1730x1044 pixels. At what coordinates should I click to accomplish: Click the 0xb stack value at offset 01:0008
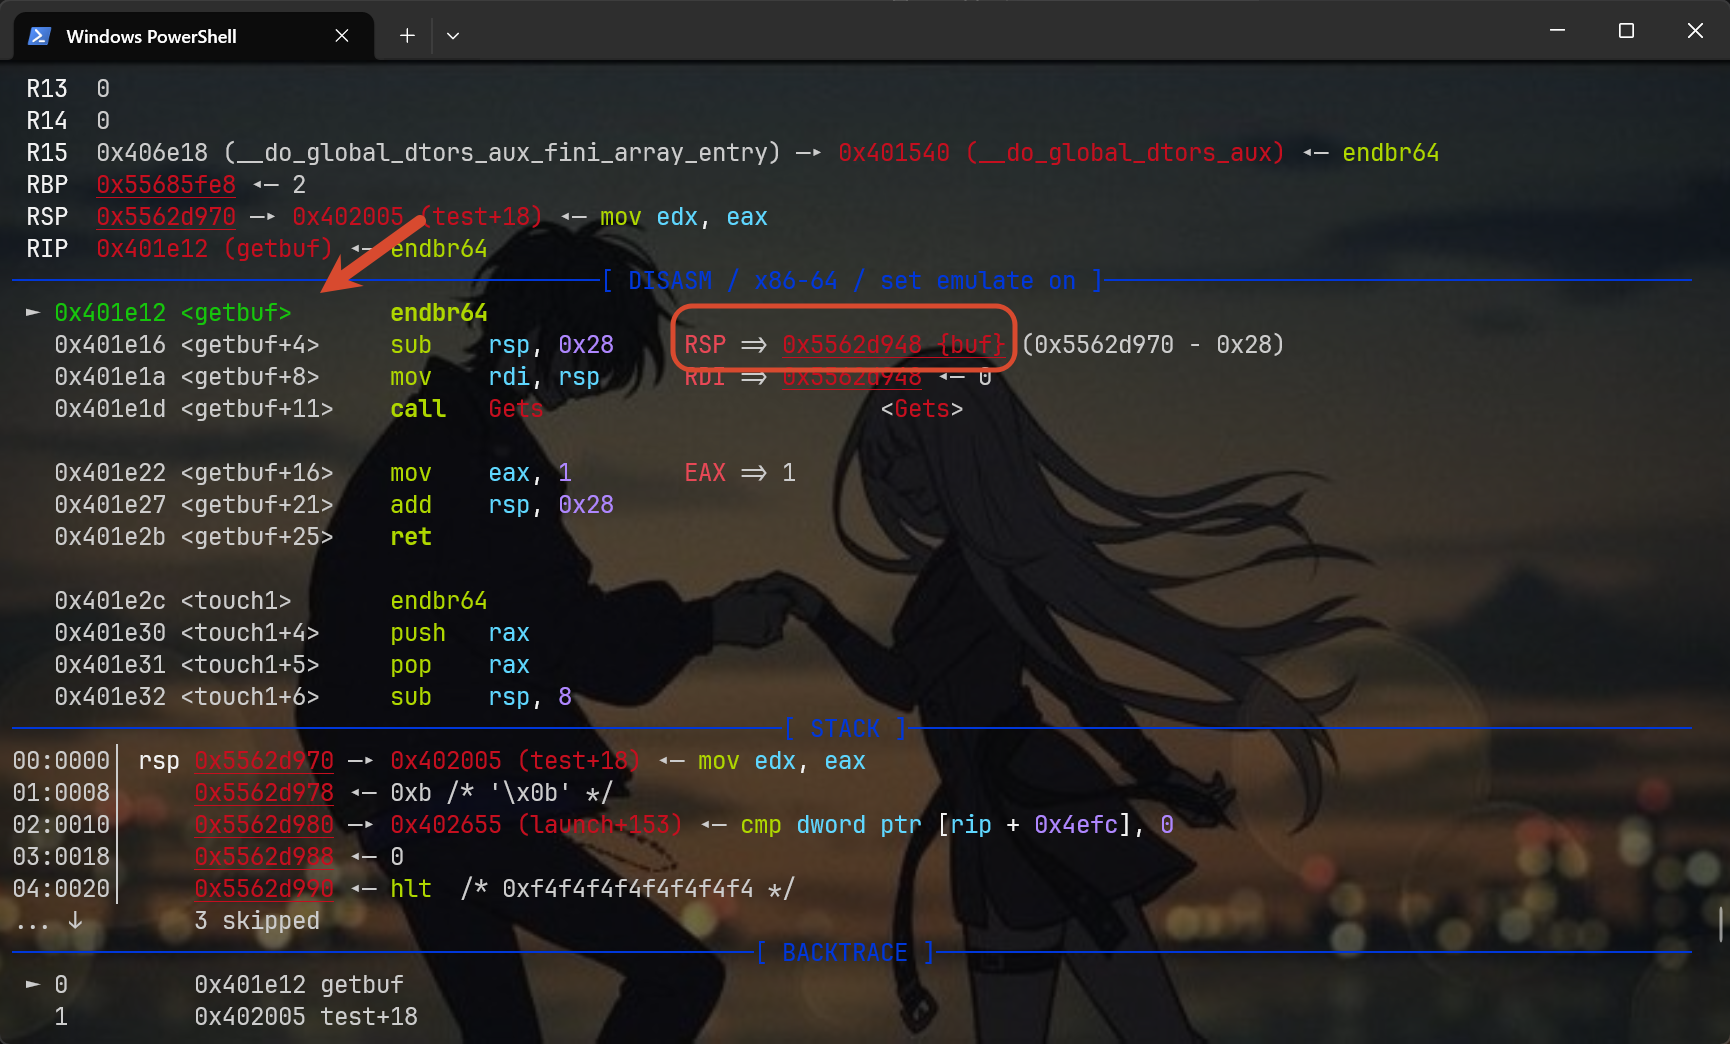[411, 793]
